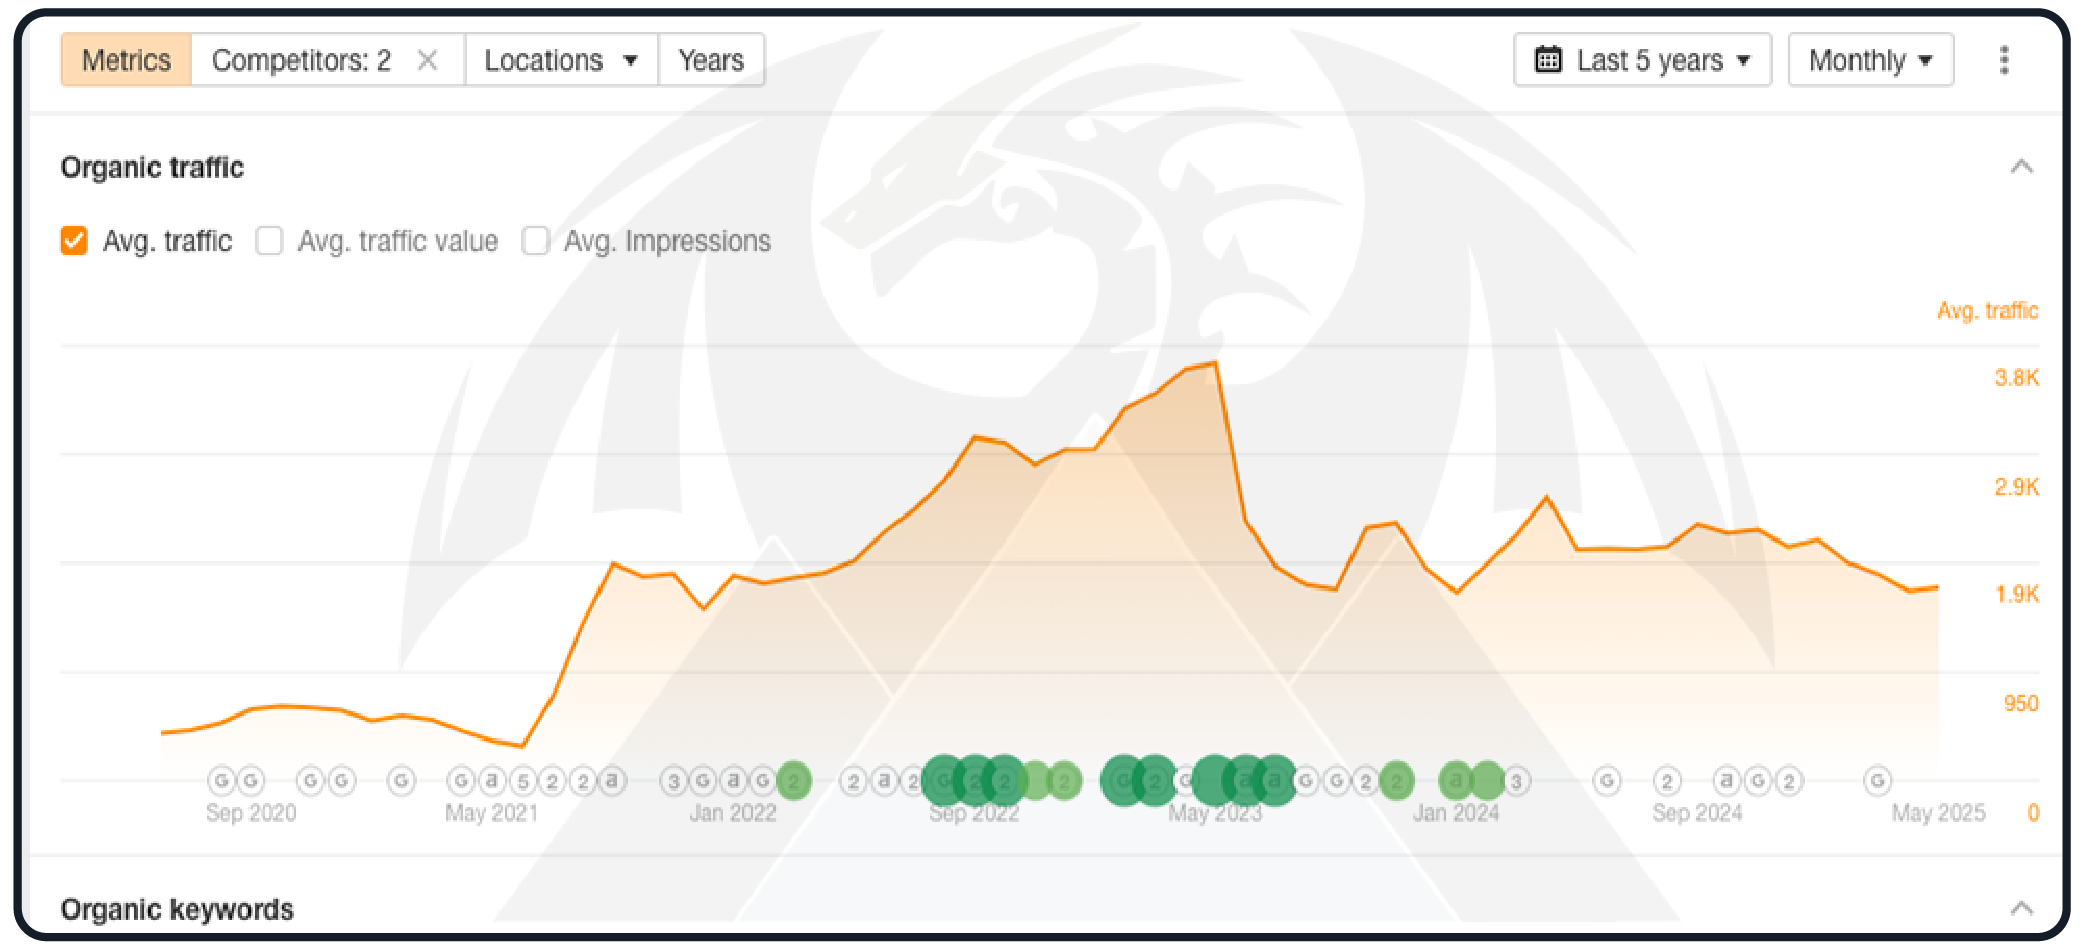
Task: Click the timeline marker labeled 5
Action: pyautogui.click(x=522, y=781)
